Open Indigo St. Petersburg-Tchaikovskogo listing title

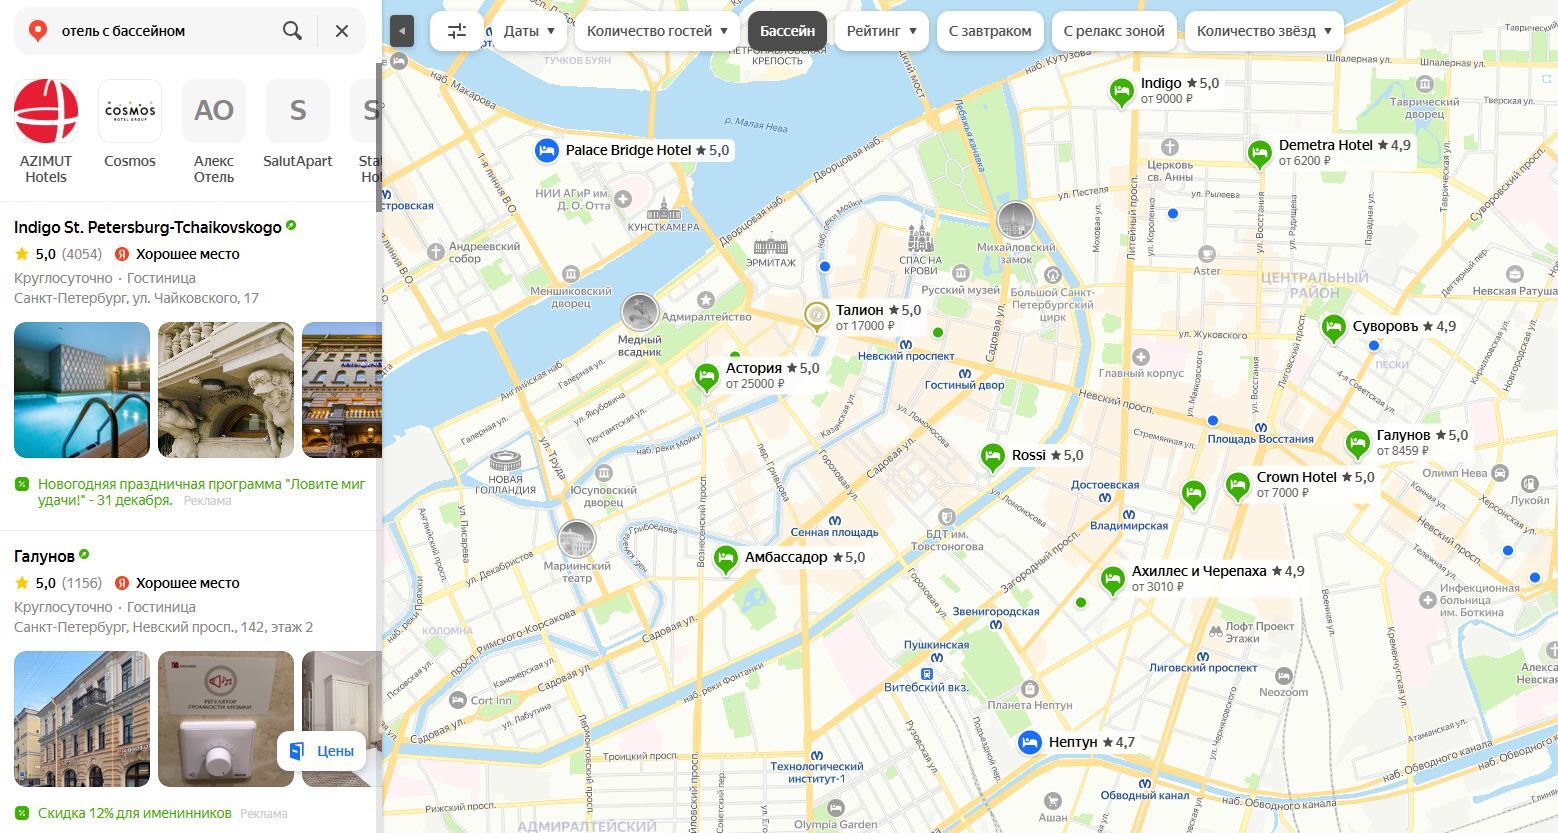(x=148, y=227)
